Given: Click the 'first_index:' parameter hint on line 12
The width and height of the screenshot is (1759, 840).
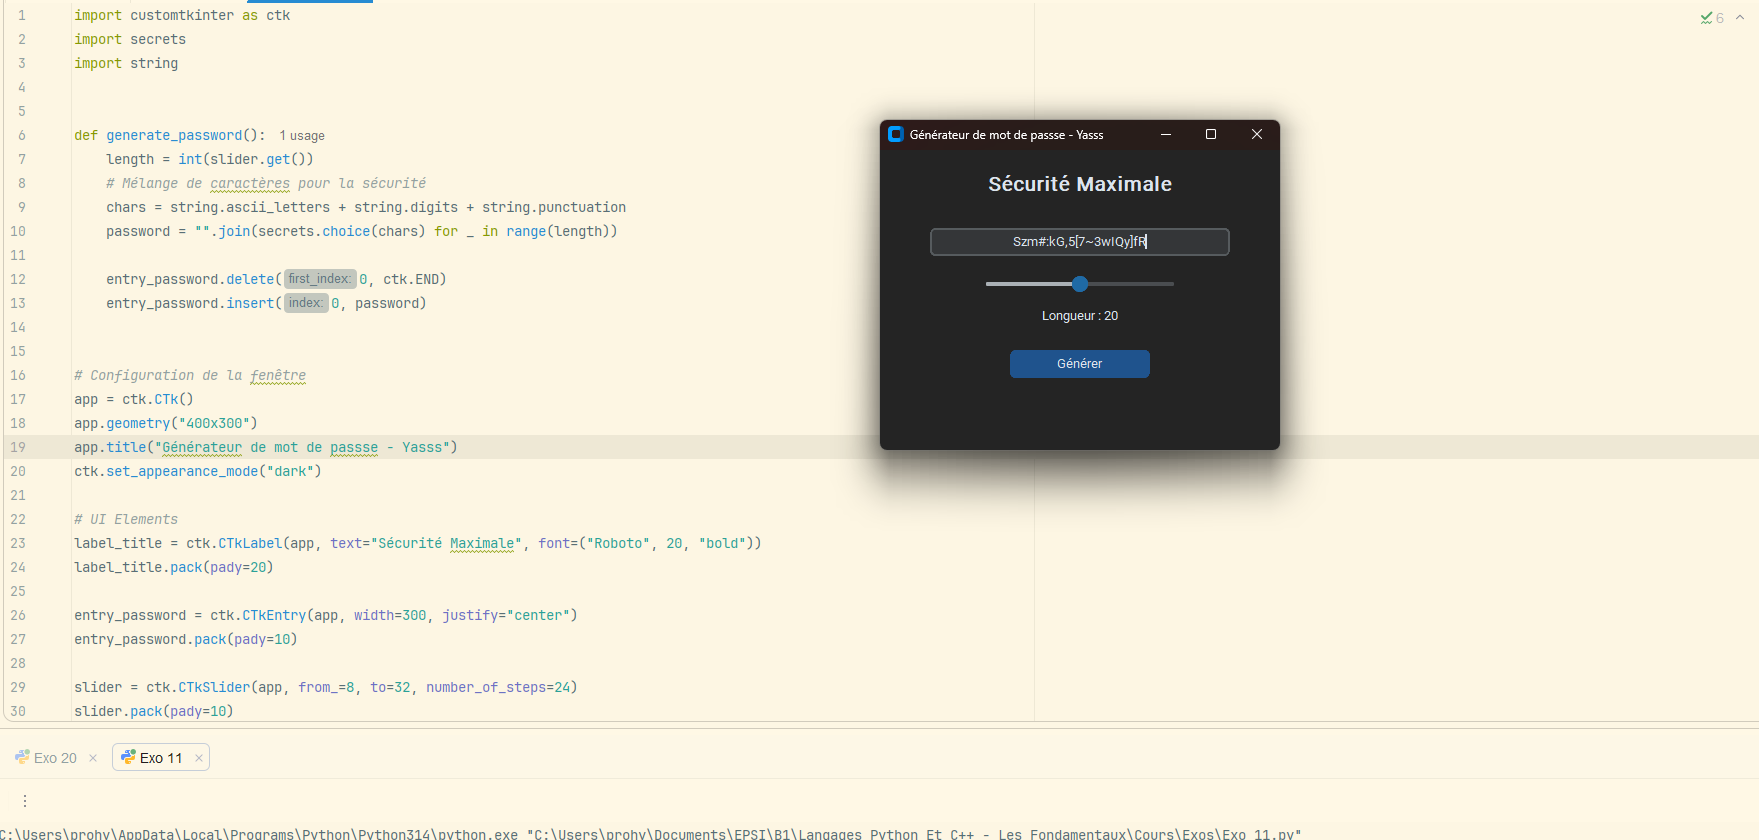Looking at the screenshot, I should (320, 279).
